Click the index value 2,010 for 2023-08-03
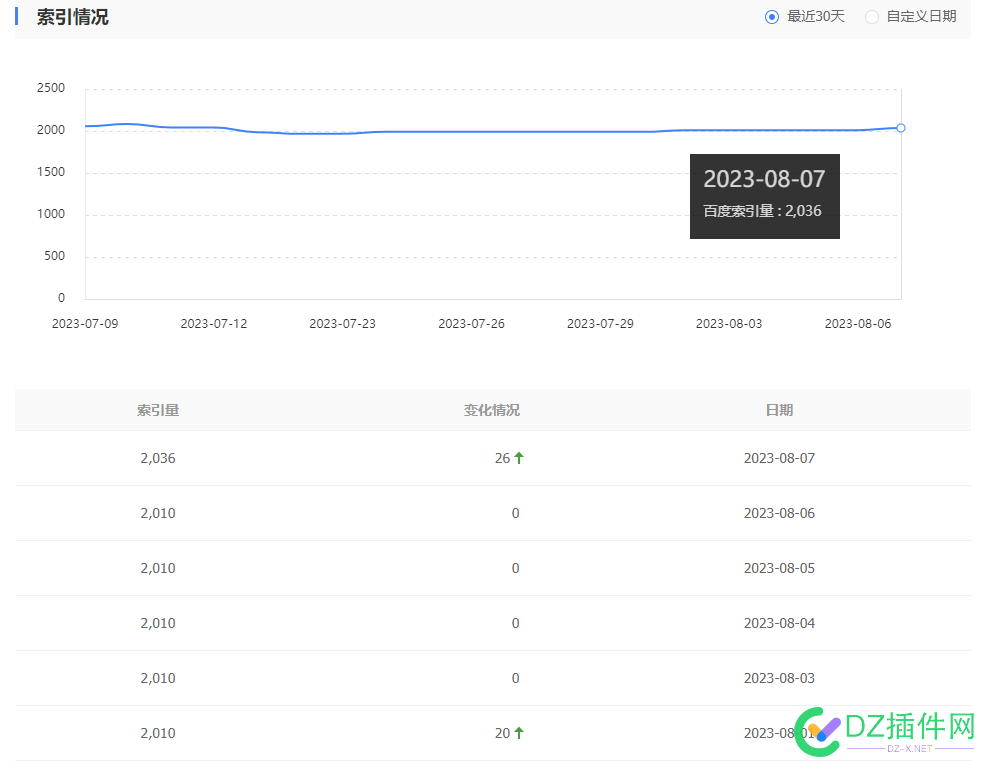994x772 pixels. pos(158,677)
